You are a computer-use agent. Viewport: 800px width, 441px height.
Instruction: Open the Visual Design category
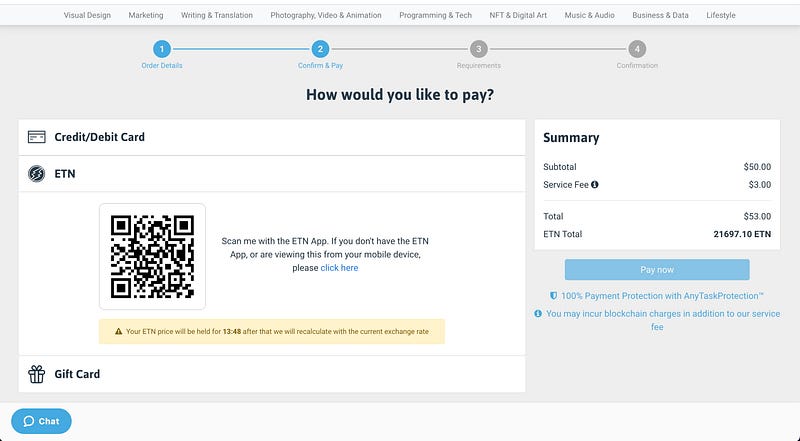[87, 15]
